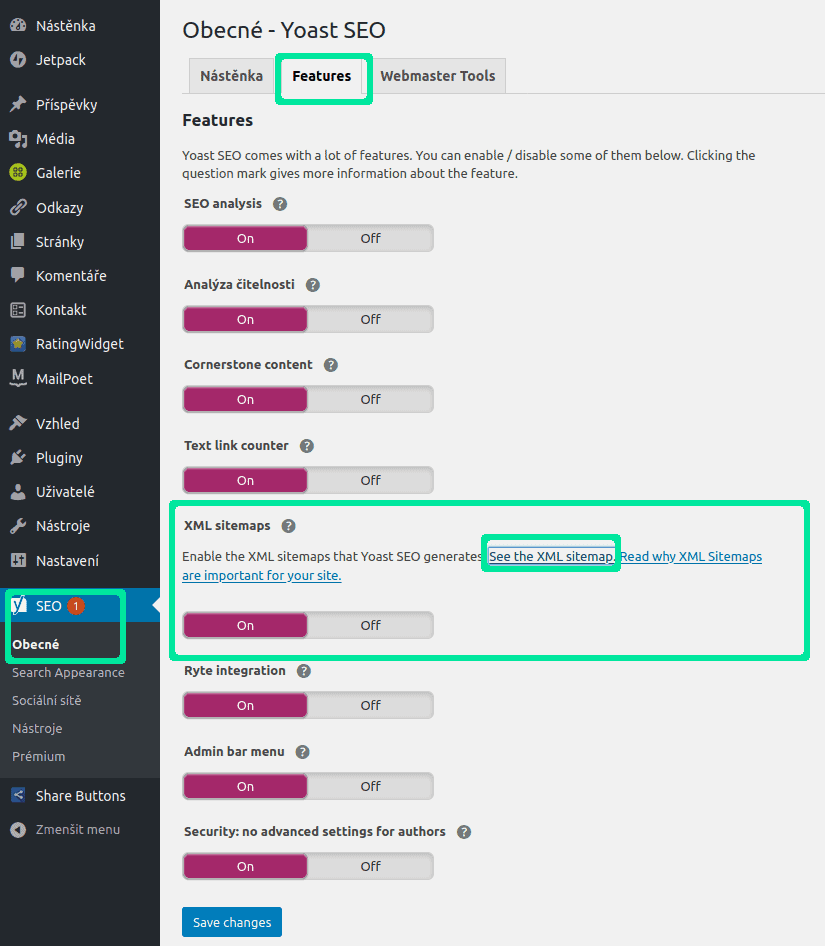The image size is (825, 946).
Task: Open the See the XML sitemap link
Action: pyautogui.click(x=551, y=556)
